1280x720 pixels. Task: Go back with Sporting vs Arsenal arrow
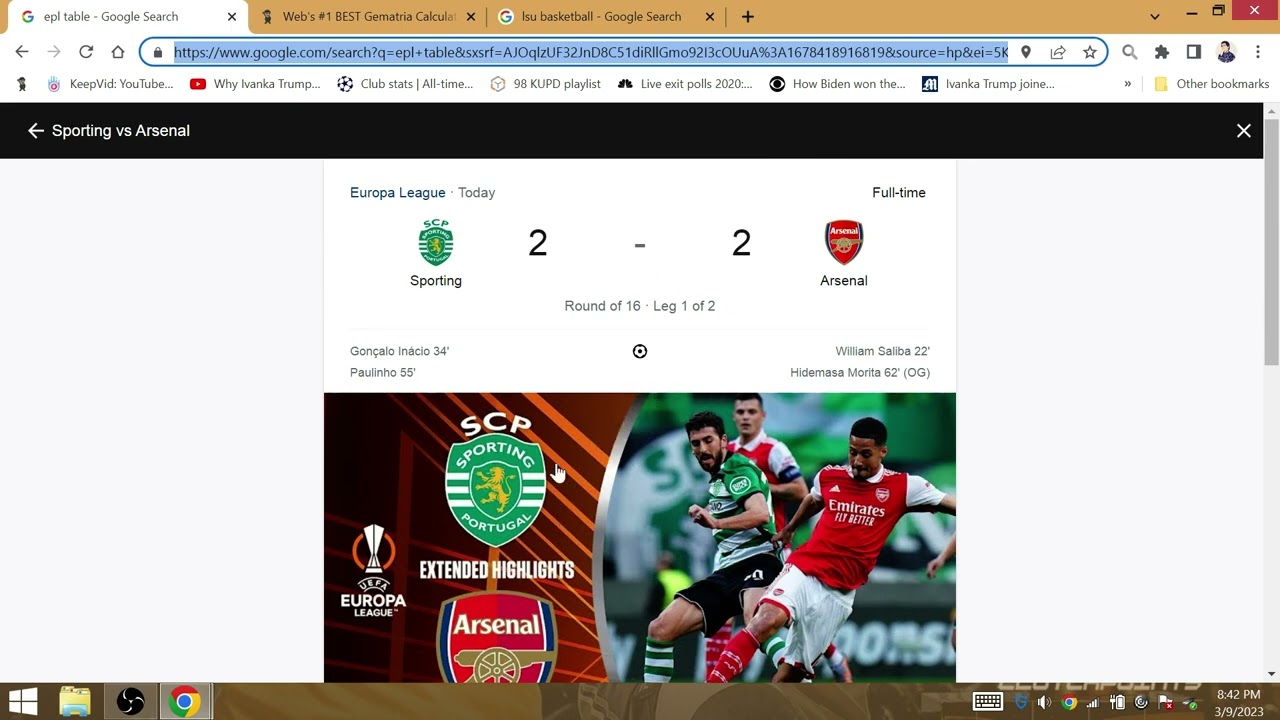point(36,130)
